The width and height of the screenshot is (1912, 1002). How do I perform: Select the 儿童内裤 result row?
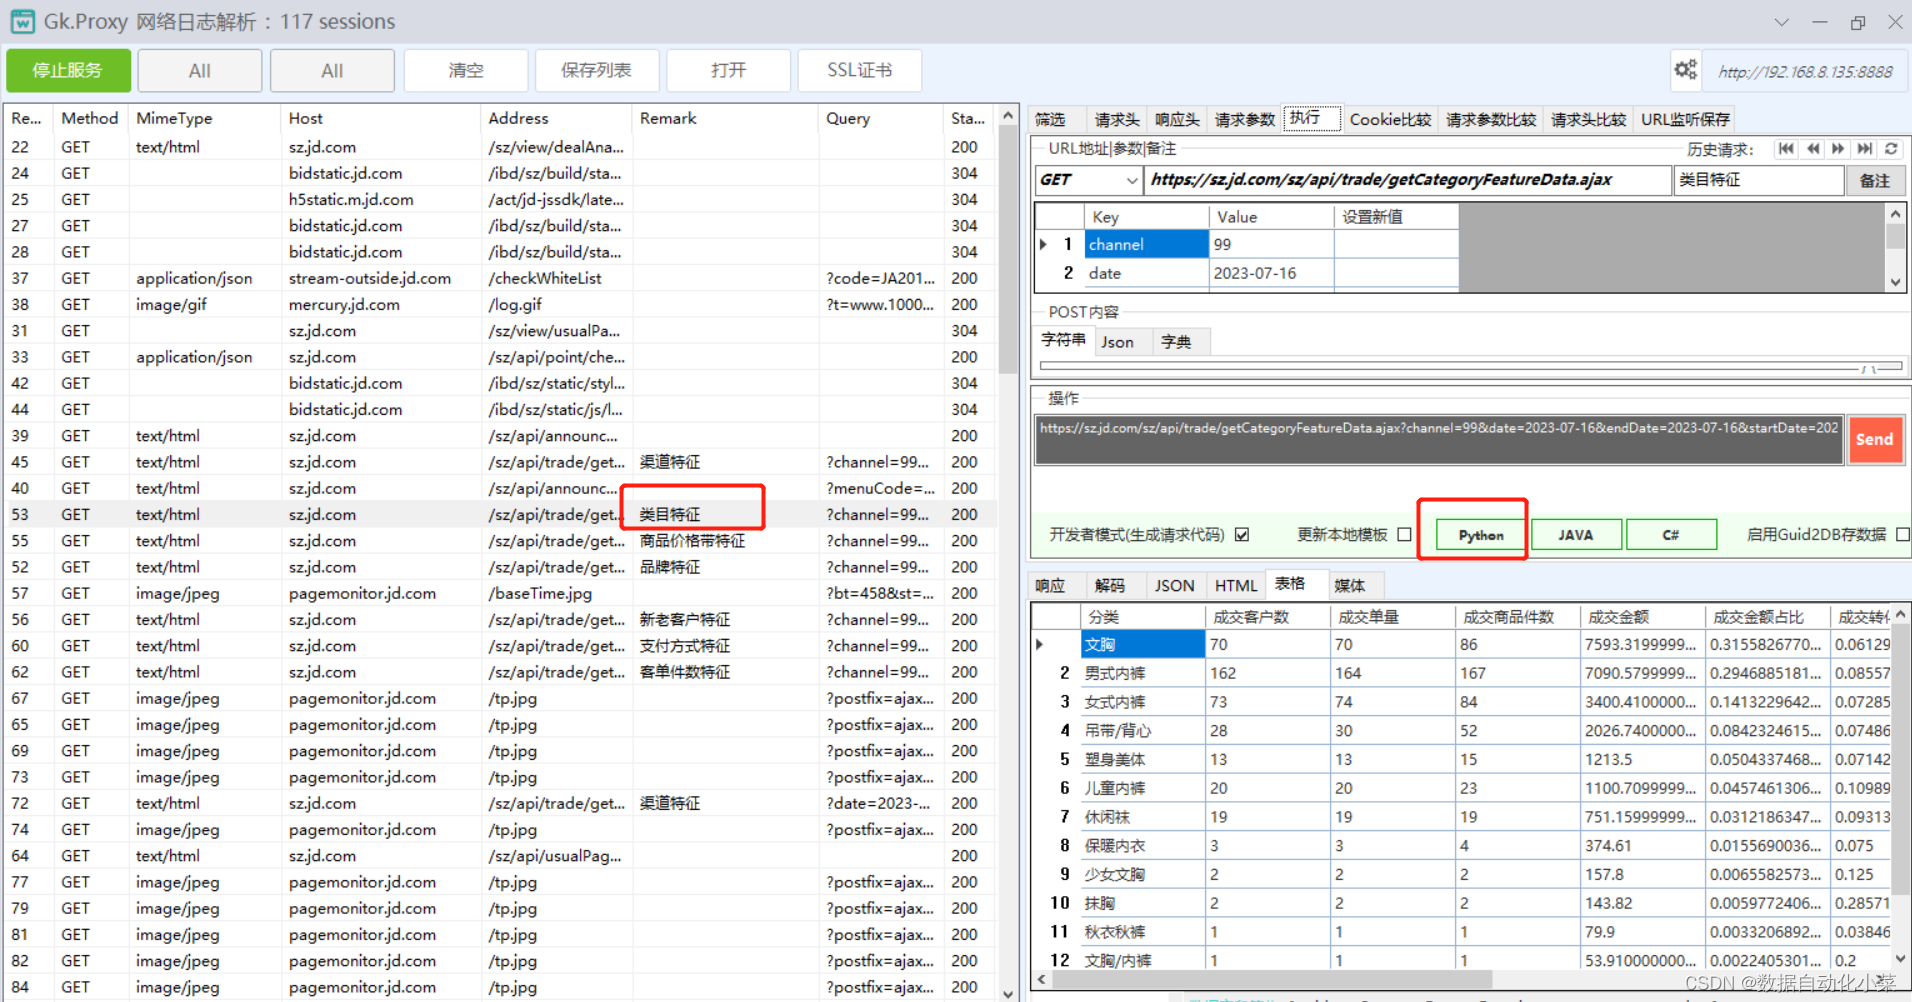[x=1463, y=788]
